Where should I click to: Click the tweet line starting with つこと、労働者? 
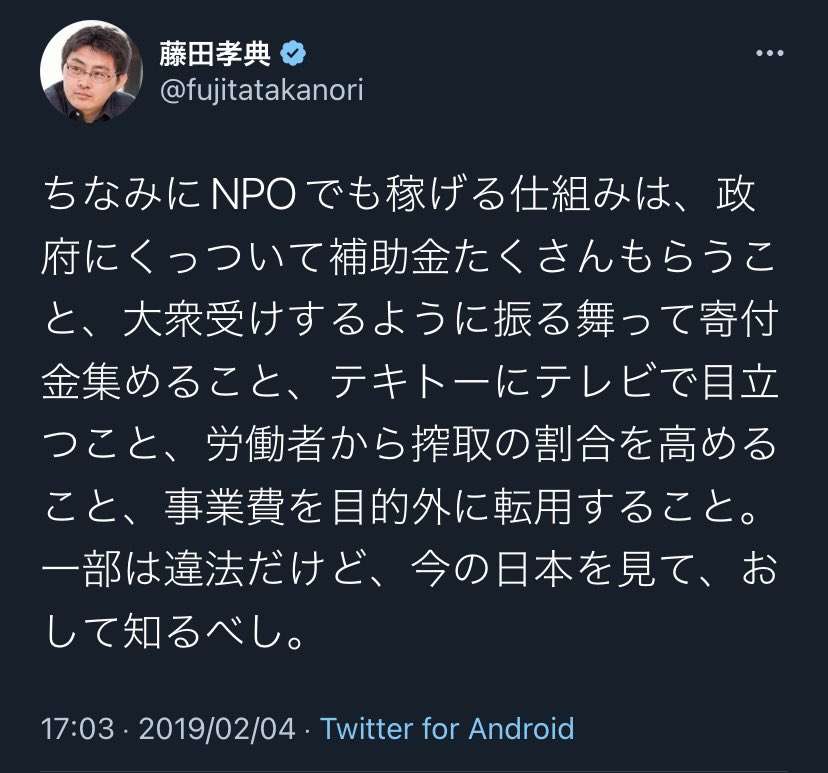point(410,444)
